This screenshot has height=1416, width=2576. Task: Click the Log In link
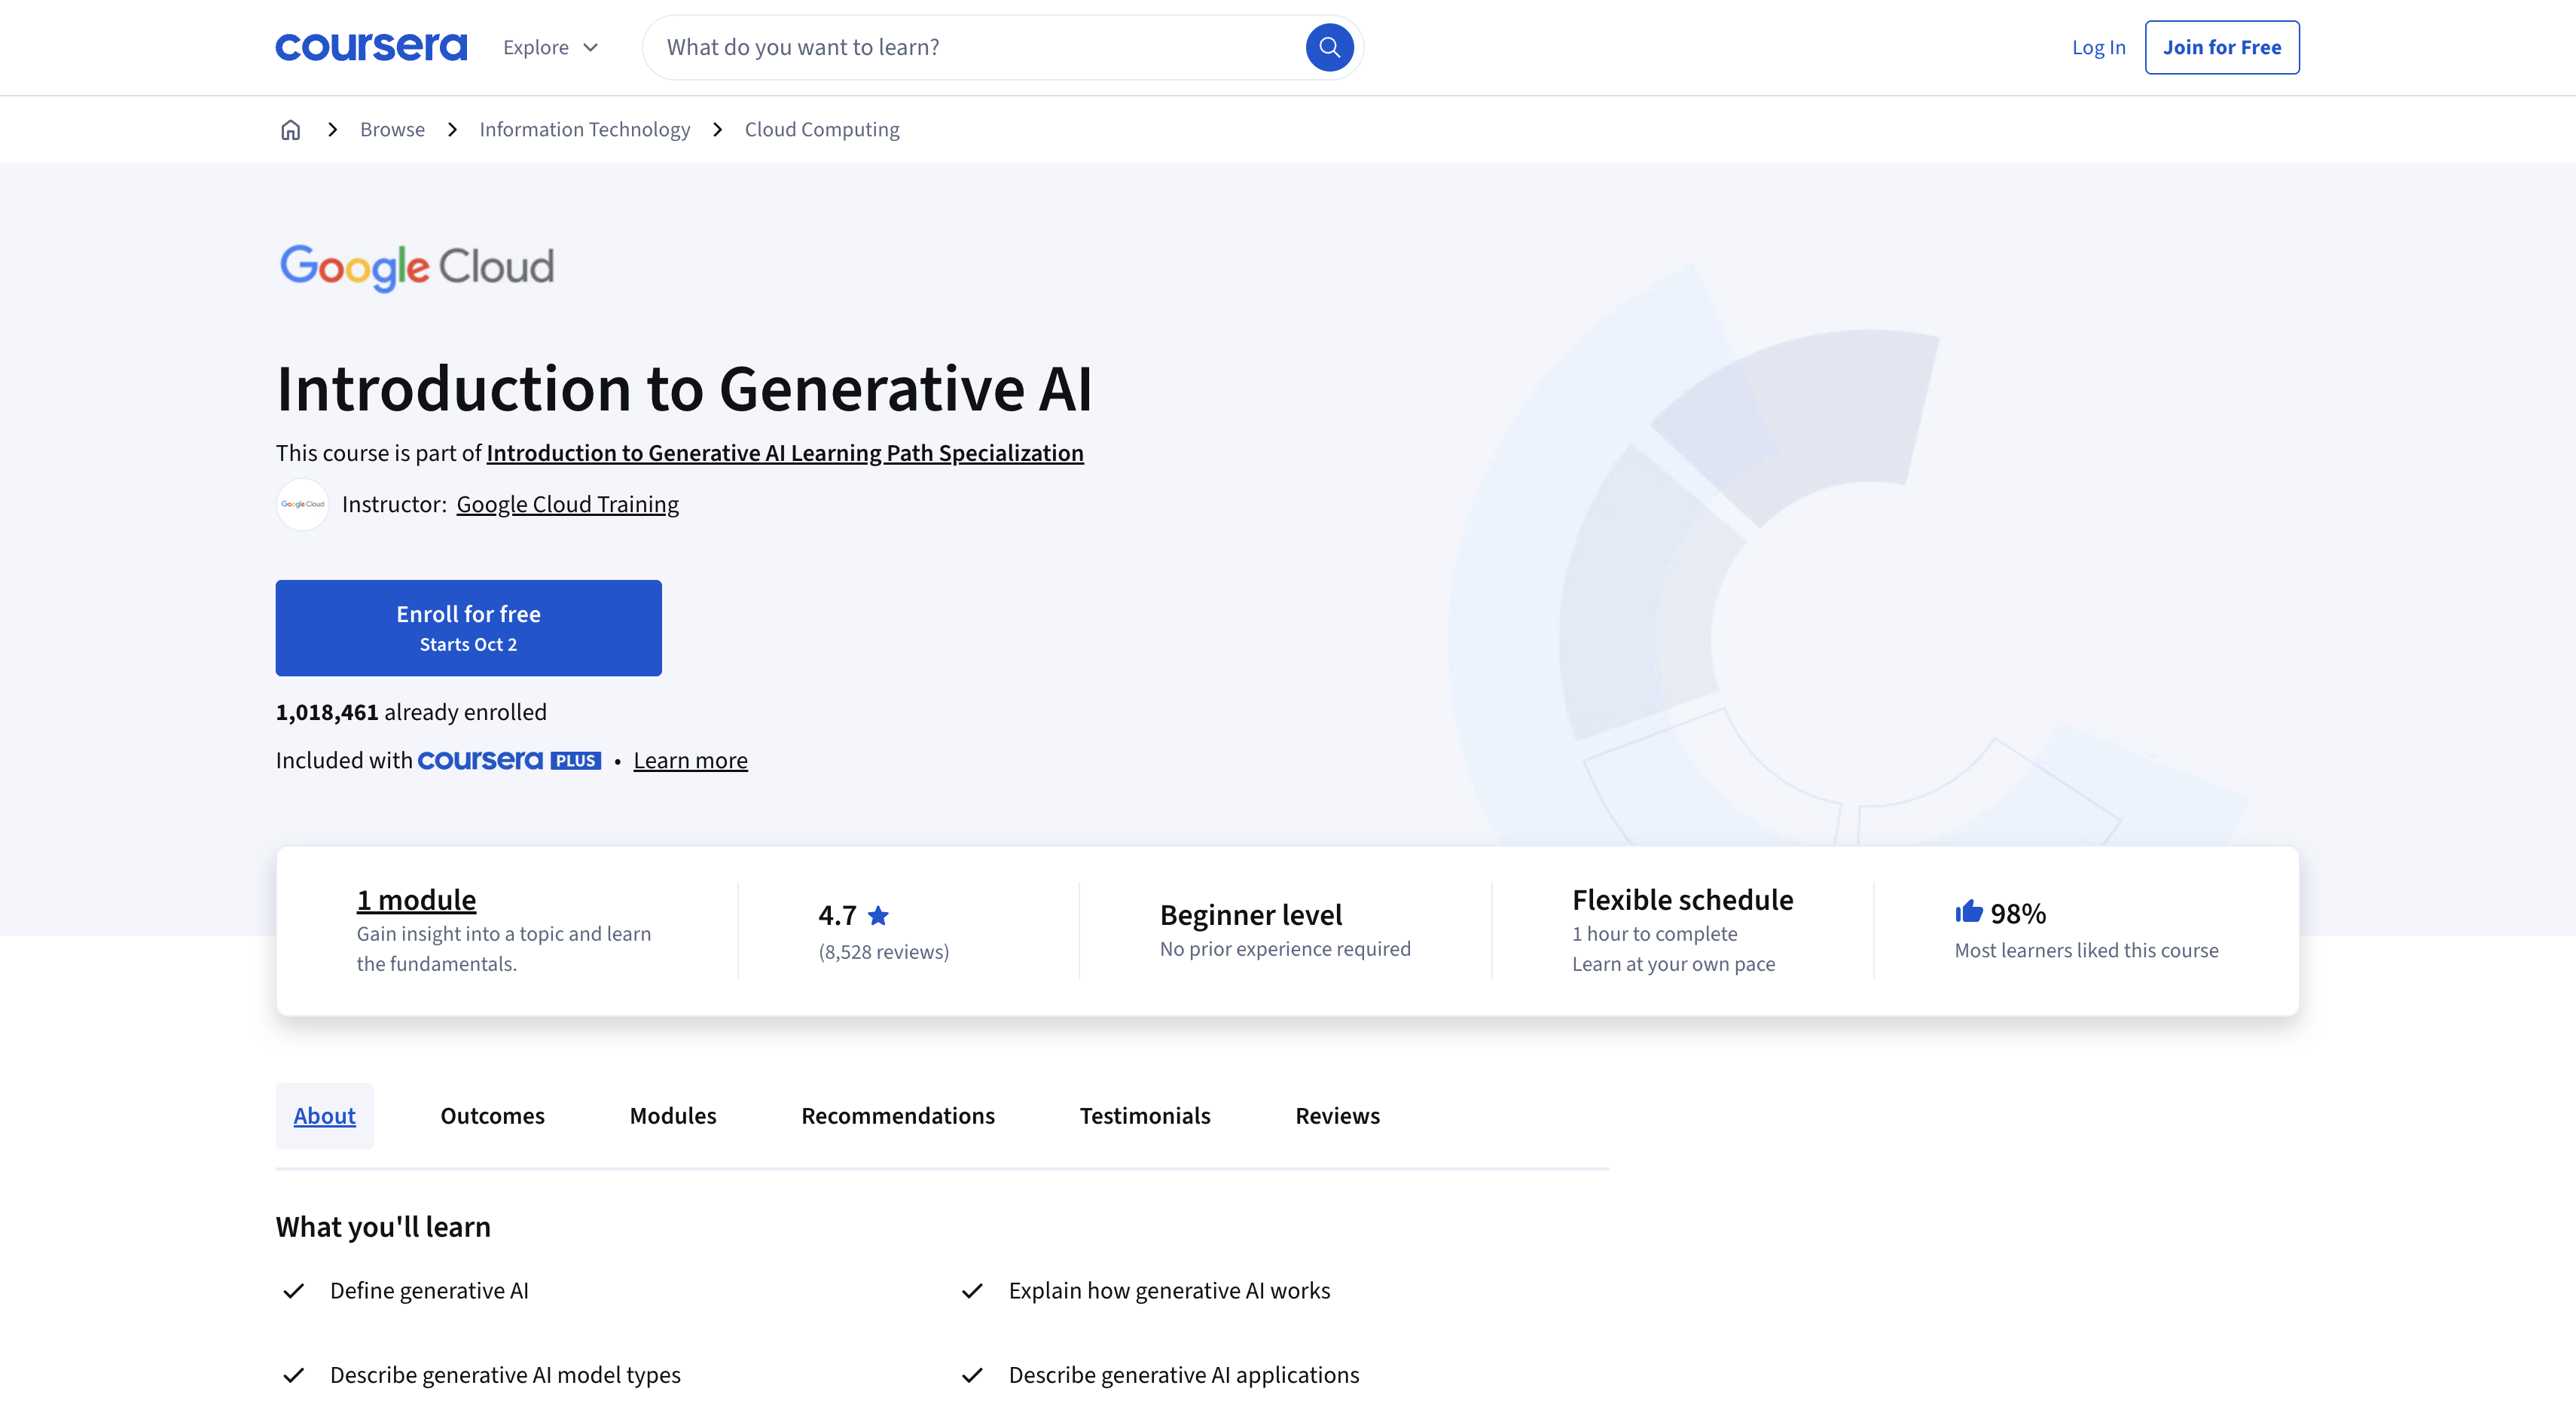pos(2098,47)
